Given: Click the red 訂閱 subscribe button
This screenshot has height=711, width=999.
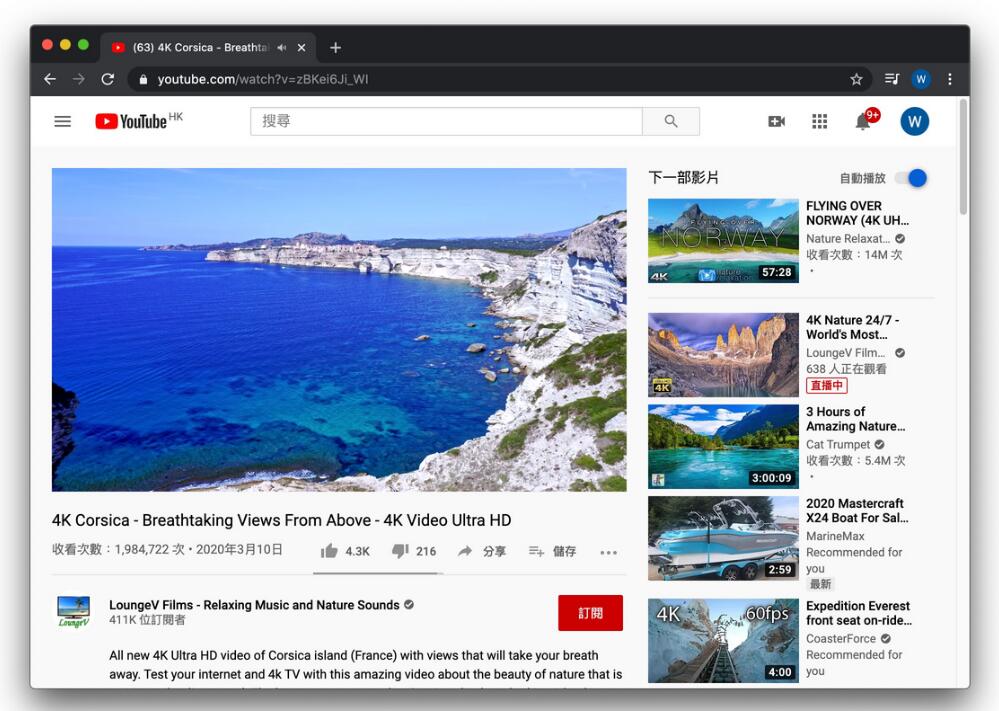Looking at the screenshot, I should [x=590, y=613].
